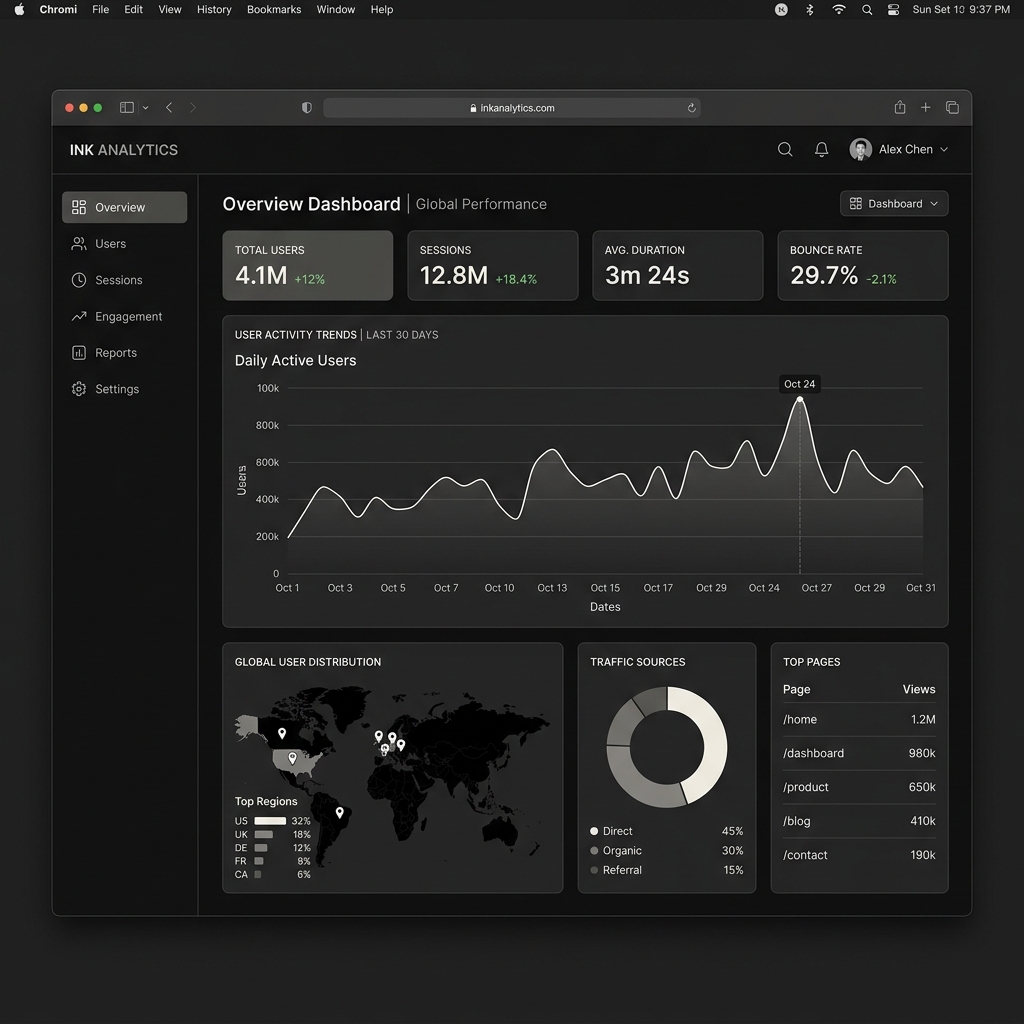Viewport: 1024px width, 1024px height.
Task: Reload page using address bar refresh icon
Action: pos(691,108)
